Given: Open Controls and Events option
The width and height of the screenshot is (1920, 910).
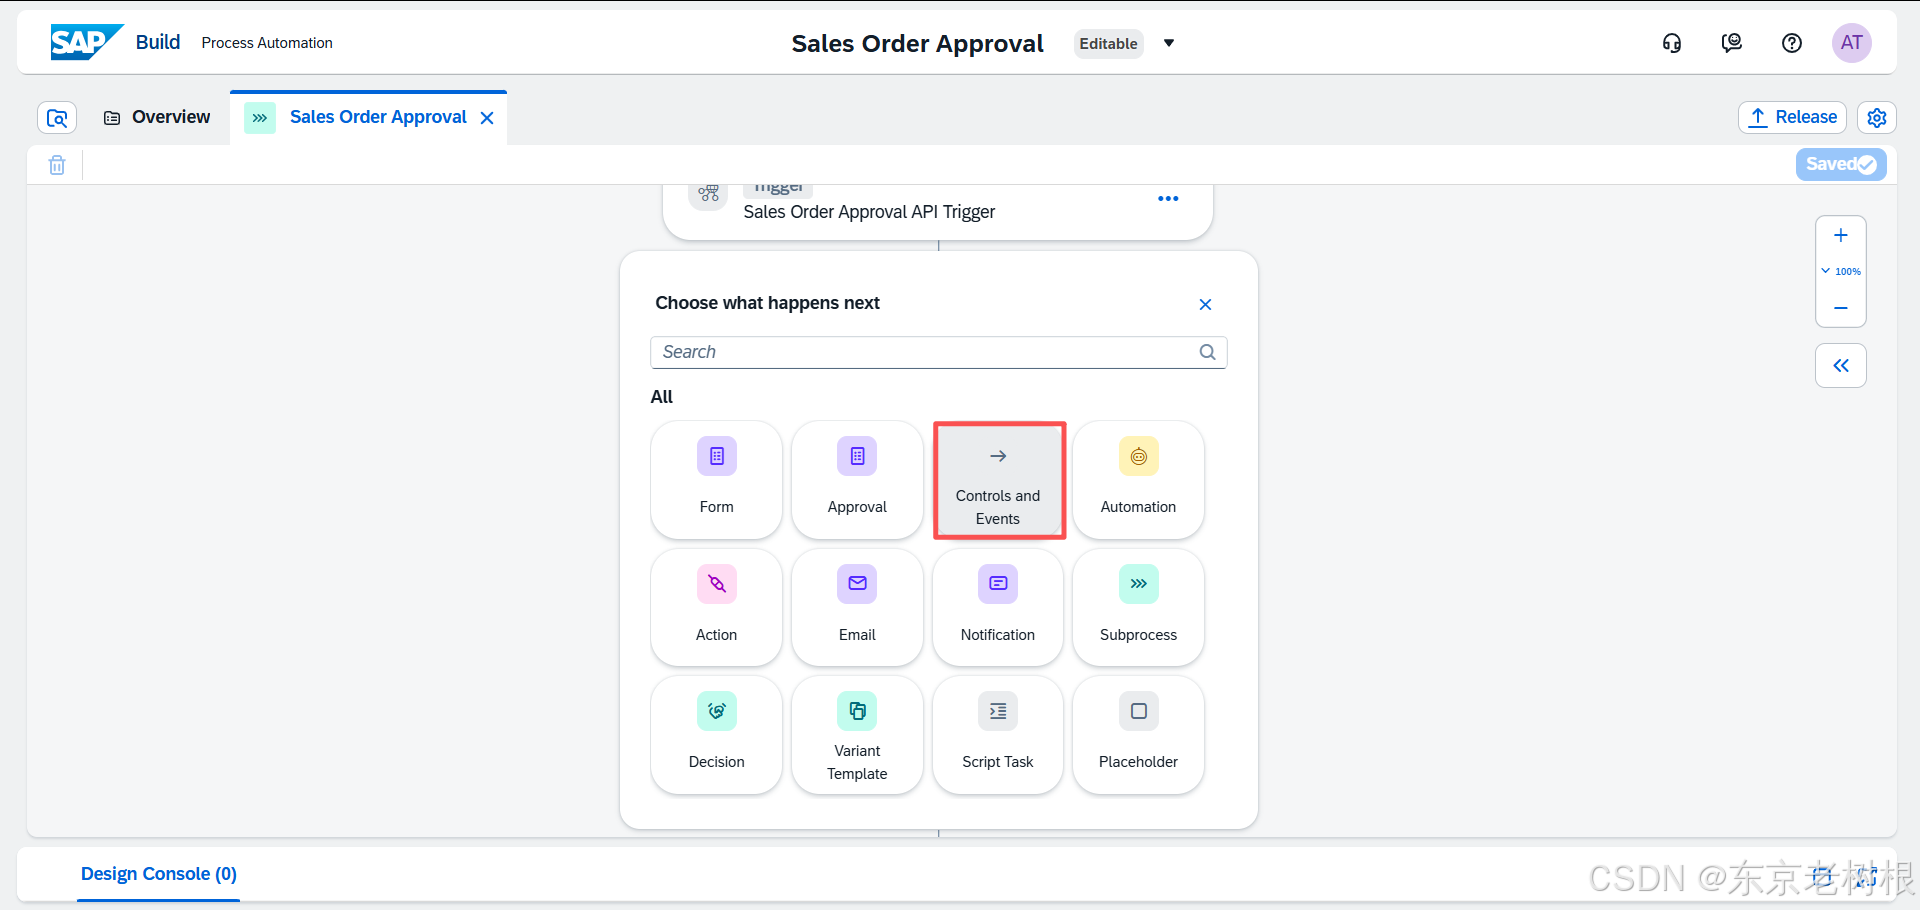Looking at the screenshot, I should pyautogui.click(x=998, y=481).
